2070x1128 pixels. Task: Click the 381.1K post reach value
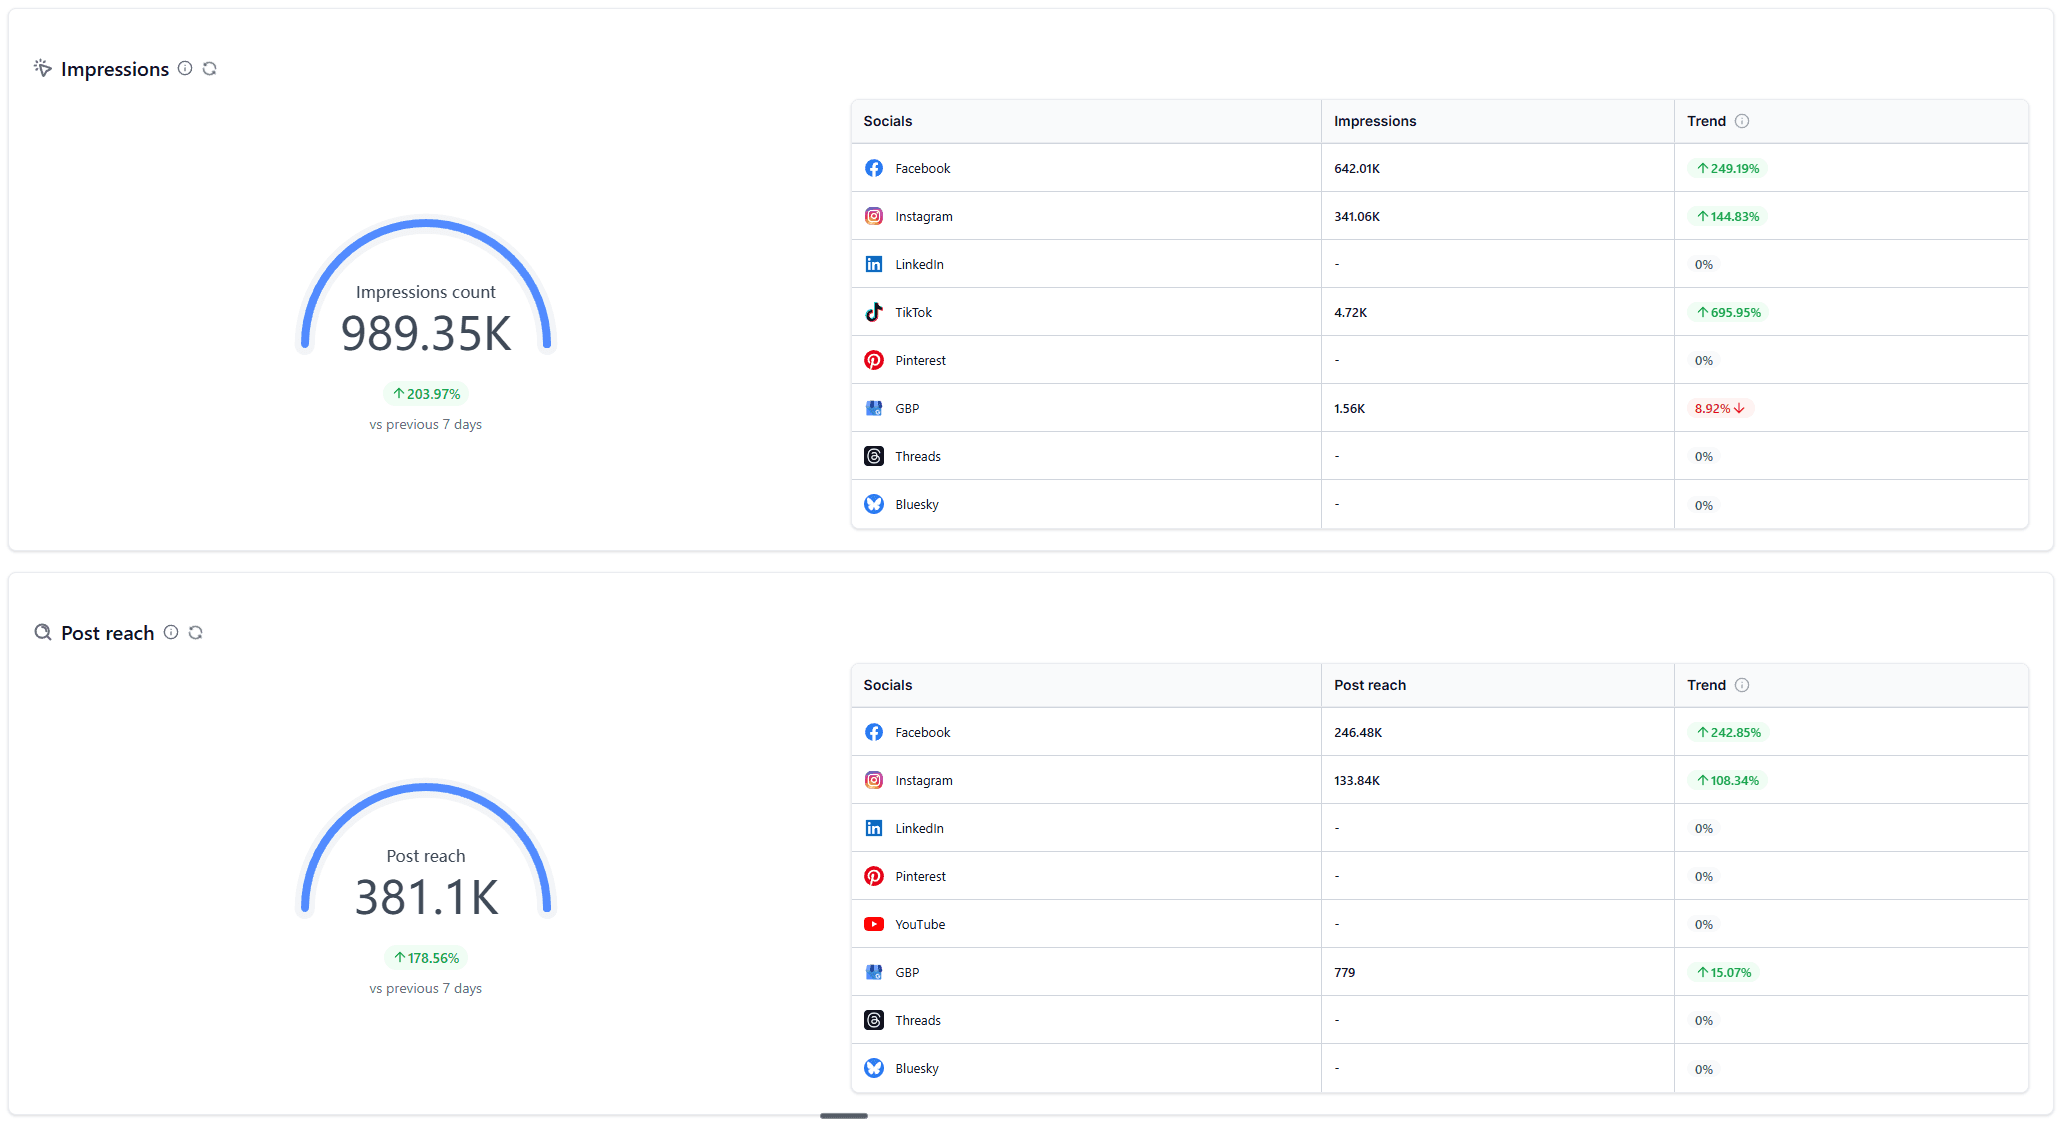click(426, 897)
